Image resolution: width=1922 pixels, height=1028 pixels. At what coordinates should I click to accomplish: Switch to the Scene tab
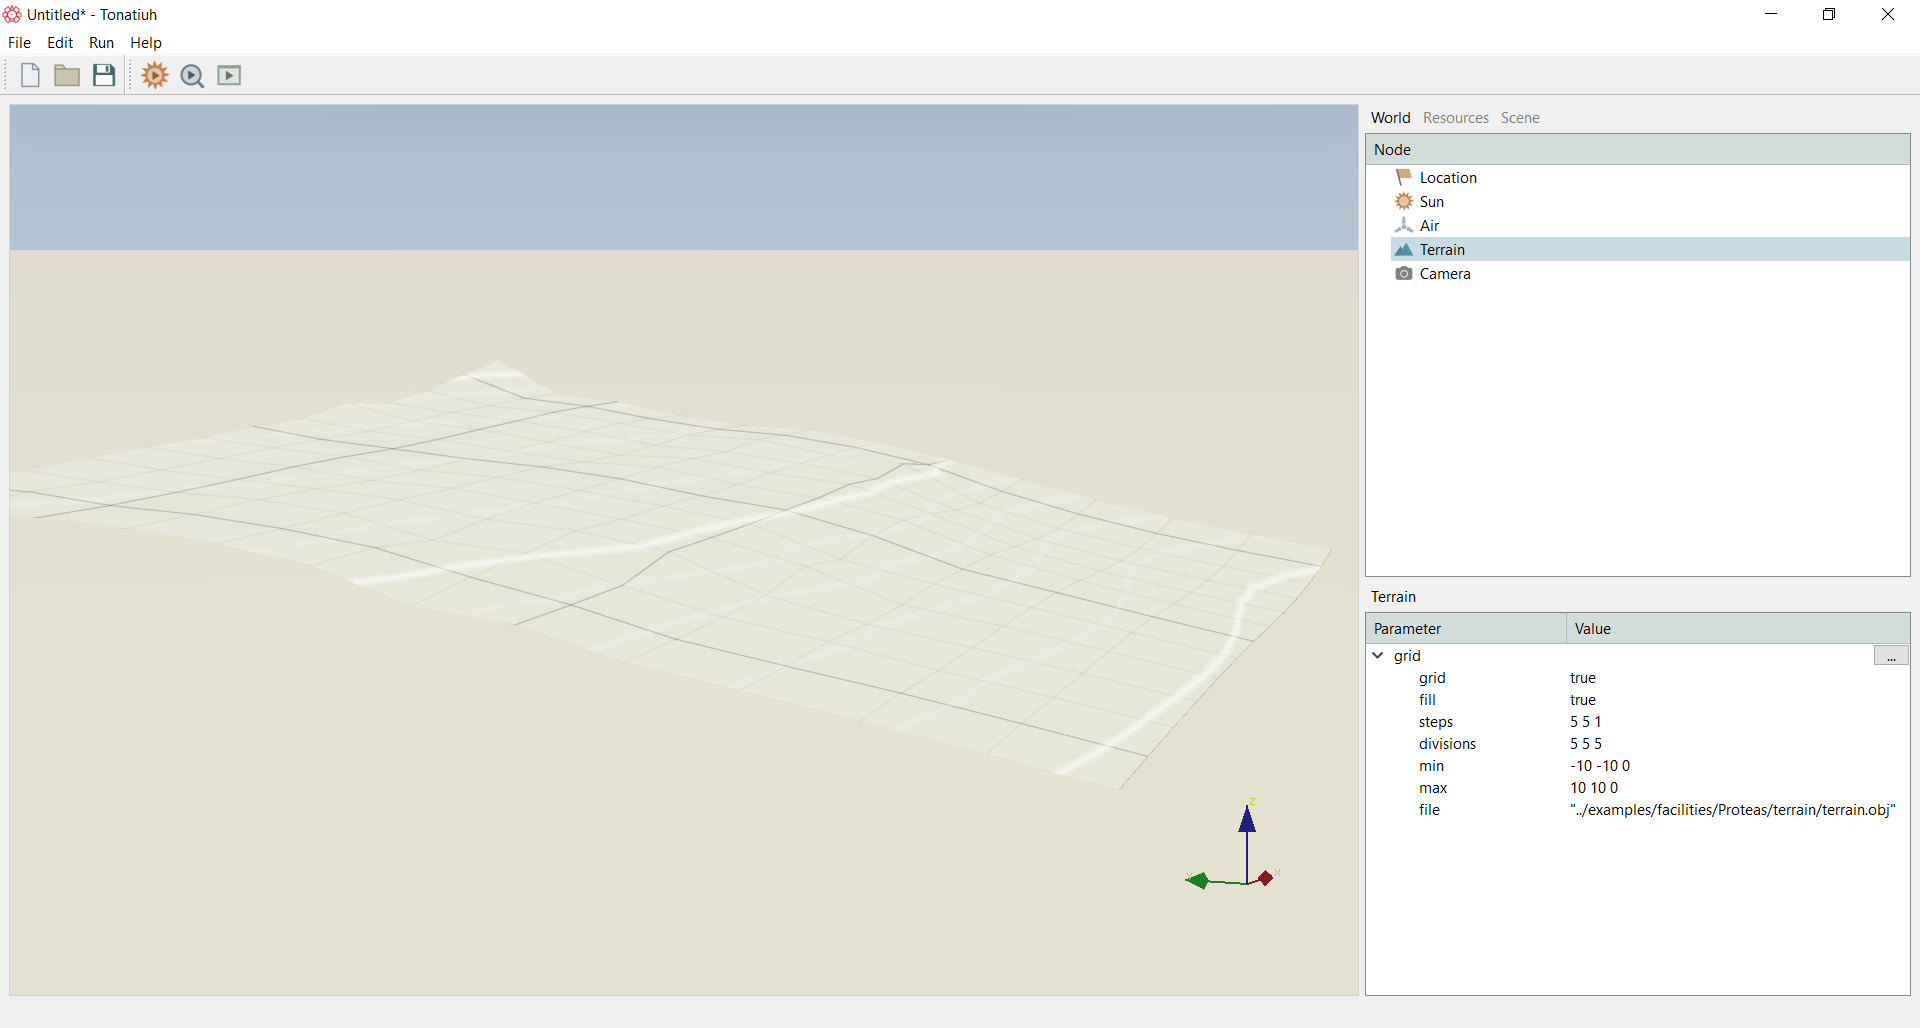(1520, 118)
